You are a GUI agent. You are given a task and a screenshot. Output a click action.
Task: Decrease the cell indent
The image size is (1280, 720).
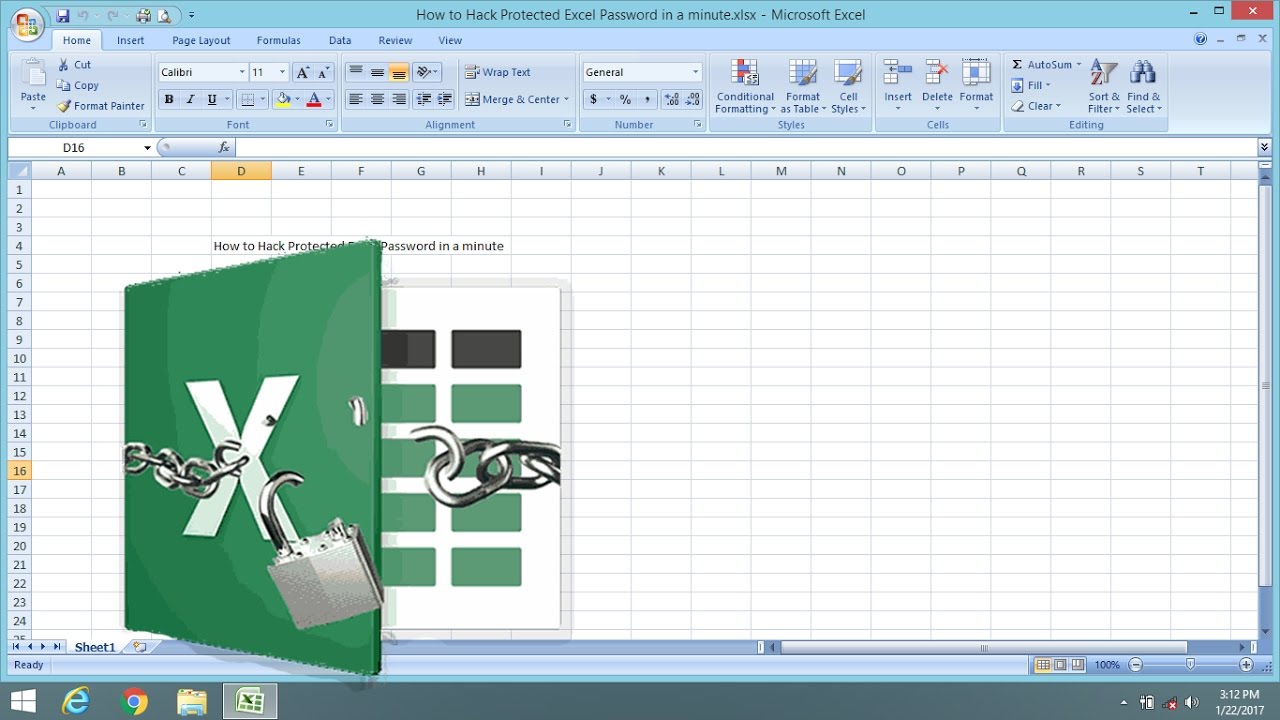423,99
